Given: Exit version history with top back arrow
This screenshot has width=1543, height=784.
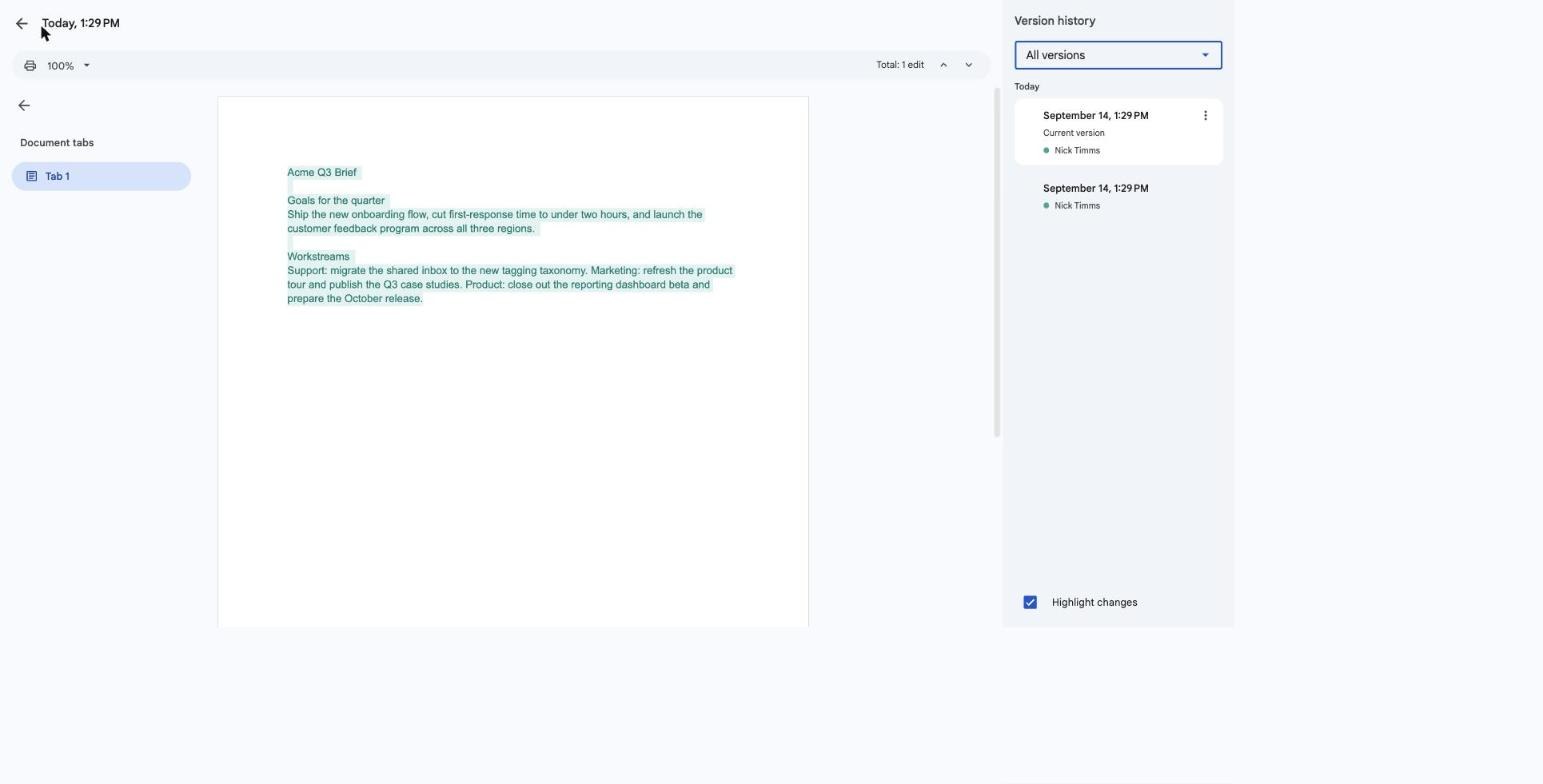Looking at the screenshot, I should point(22,23).
